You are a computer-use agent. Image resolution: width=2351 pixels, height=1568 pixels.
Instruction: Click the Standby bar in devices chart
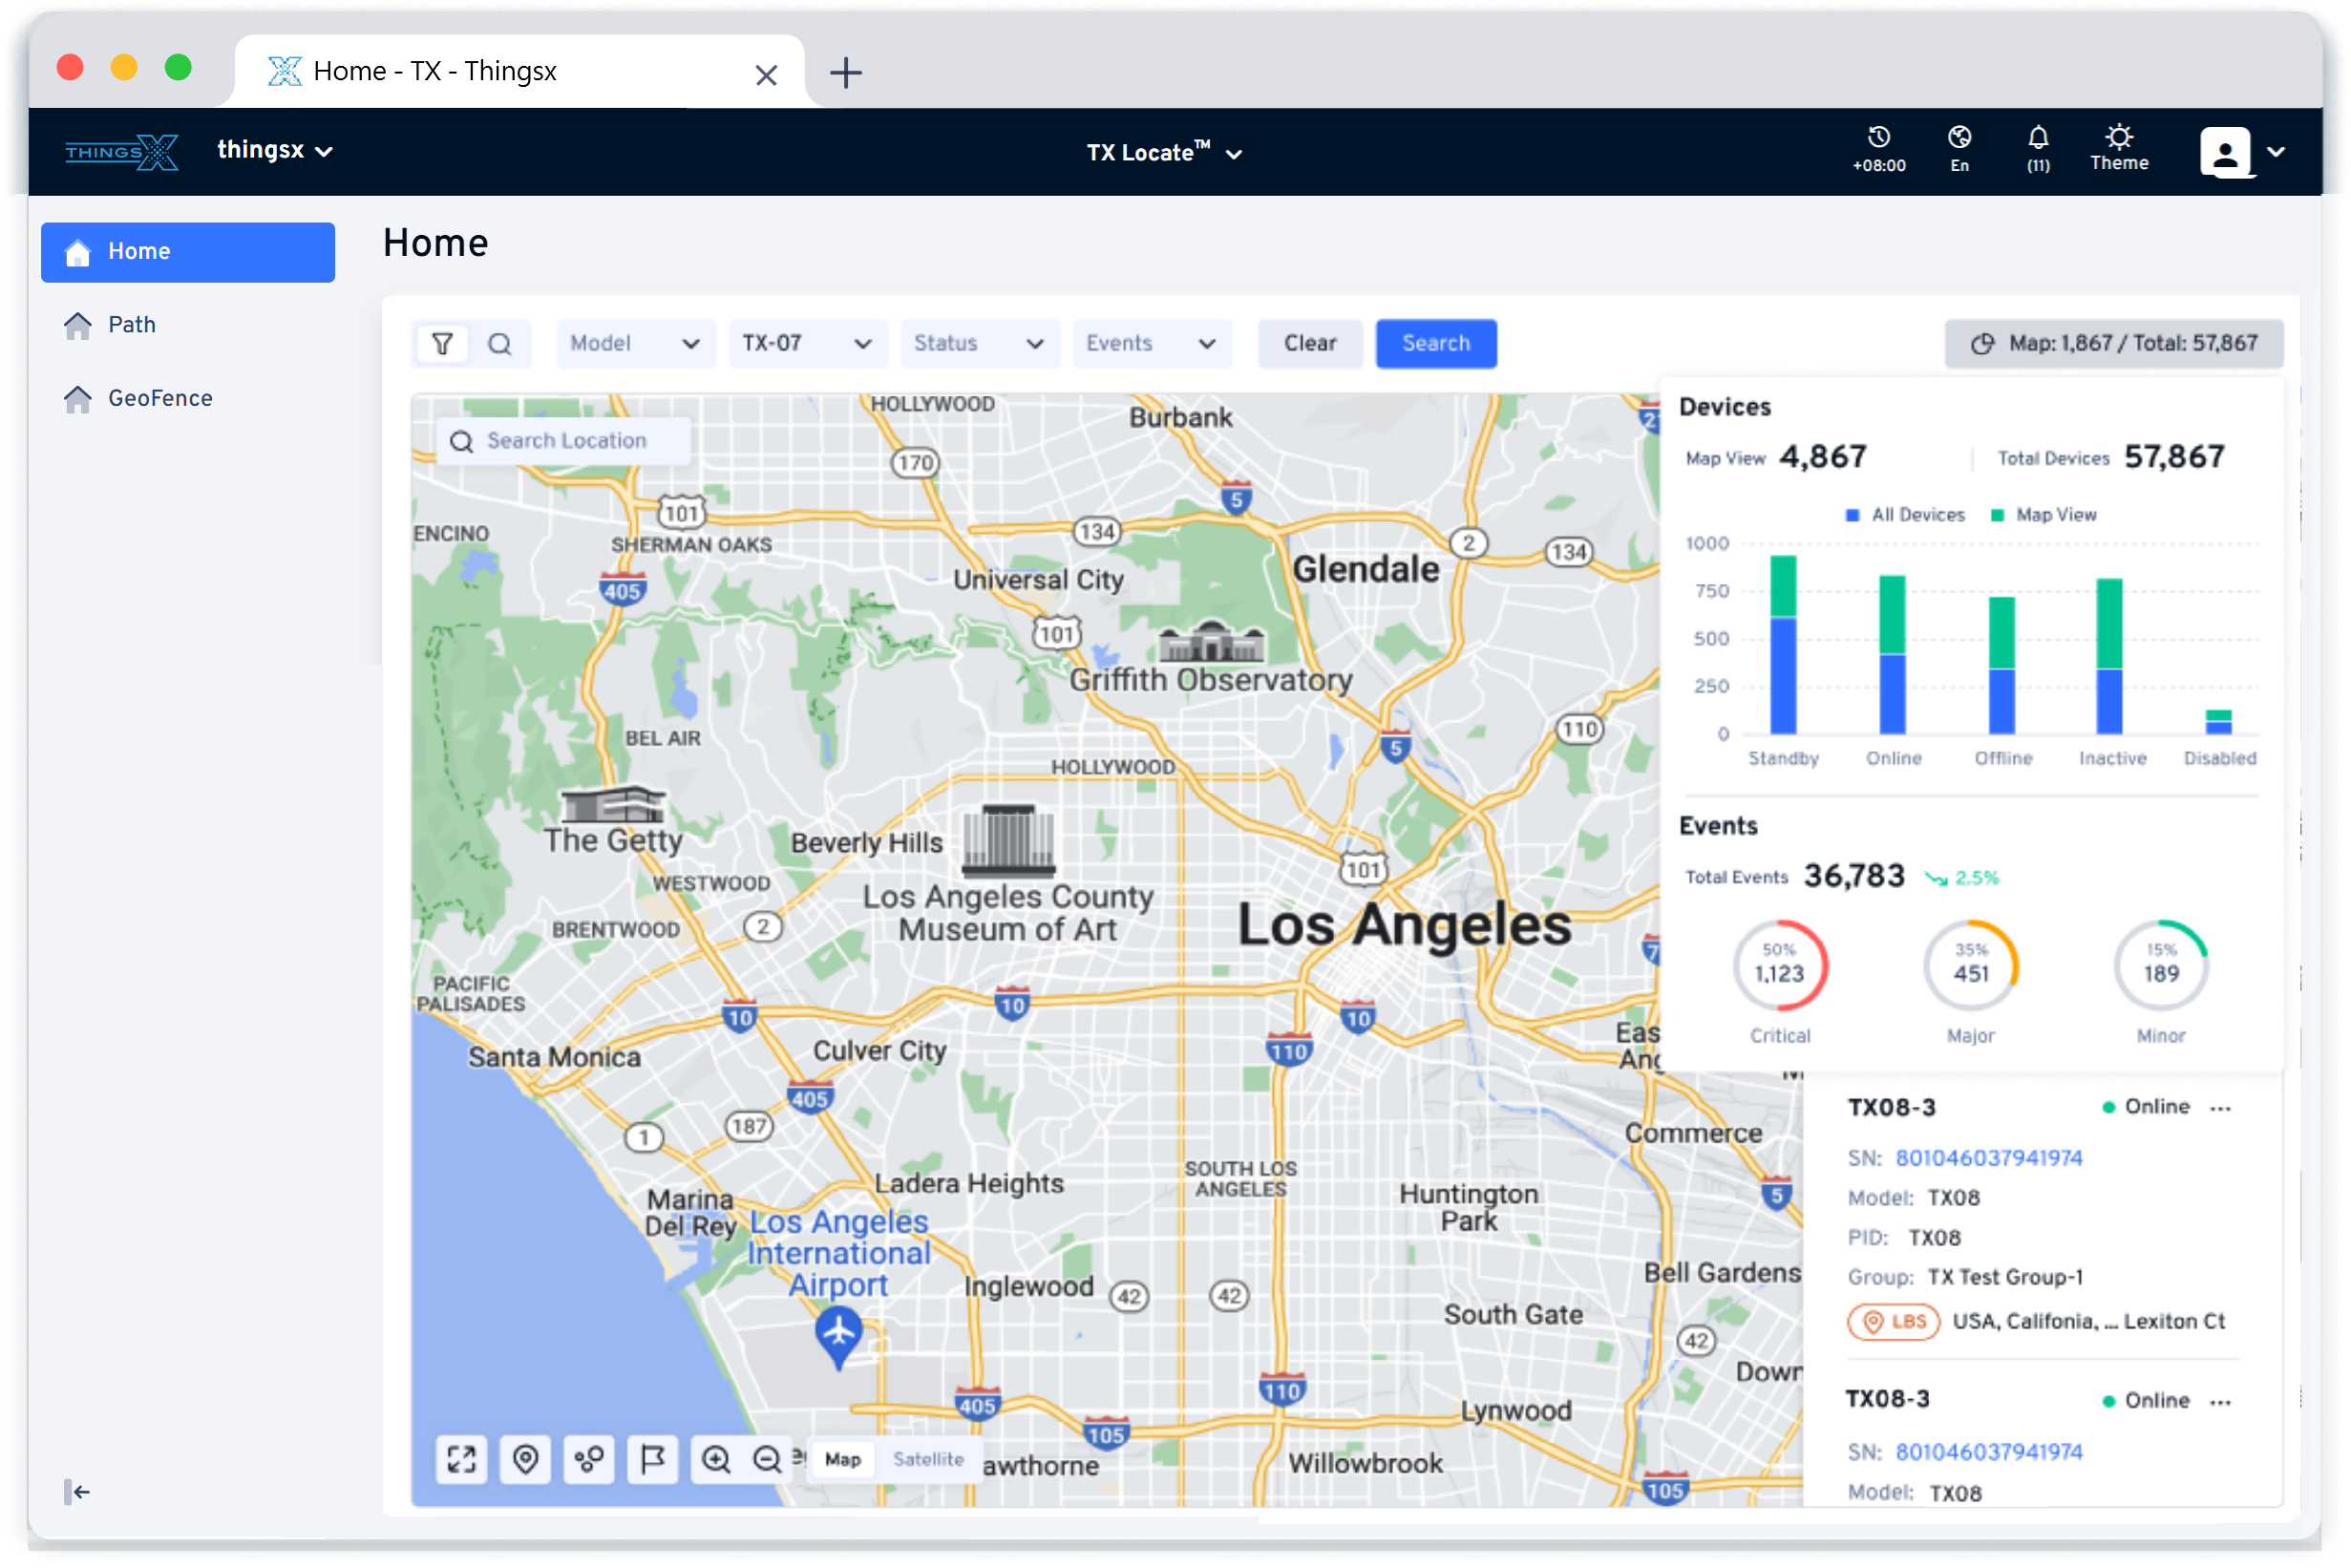1783,645
